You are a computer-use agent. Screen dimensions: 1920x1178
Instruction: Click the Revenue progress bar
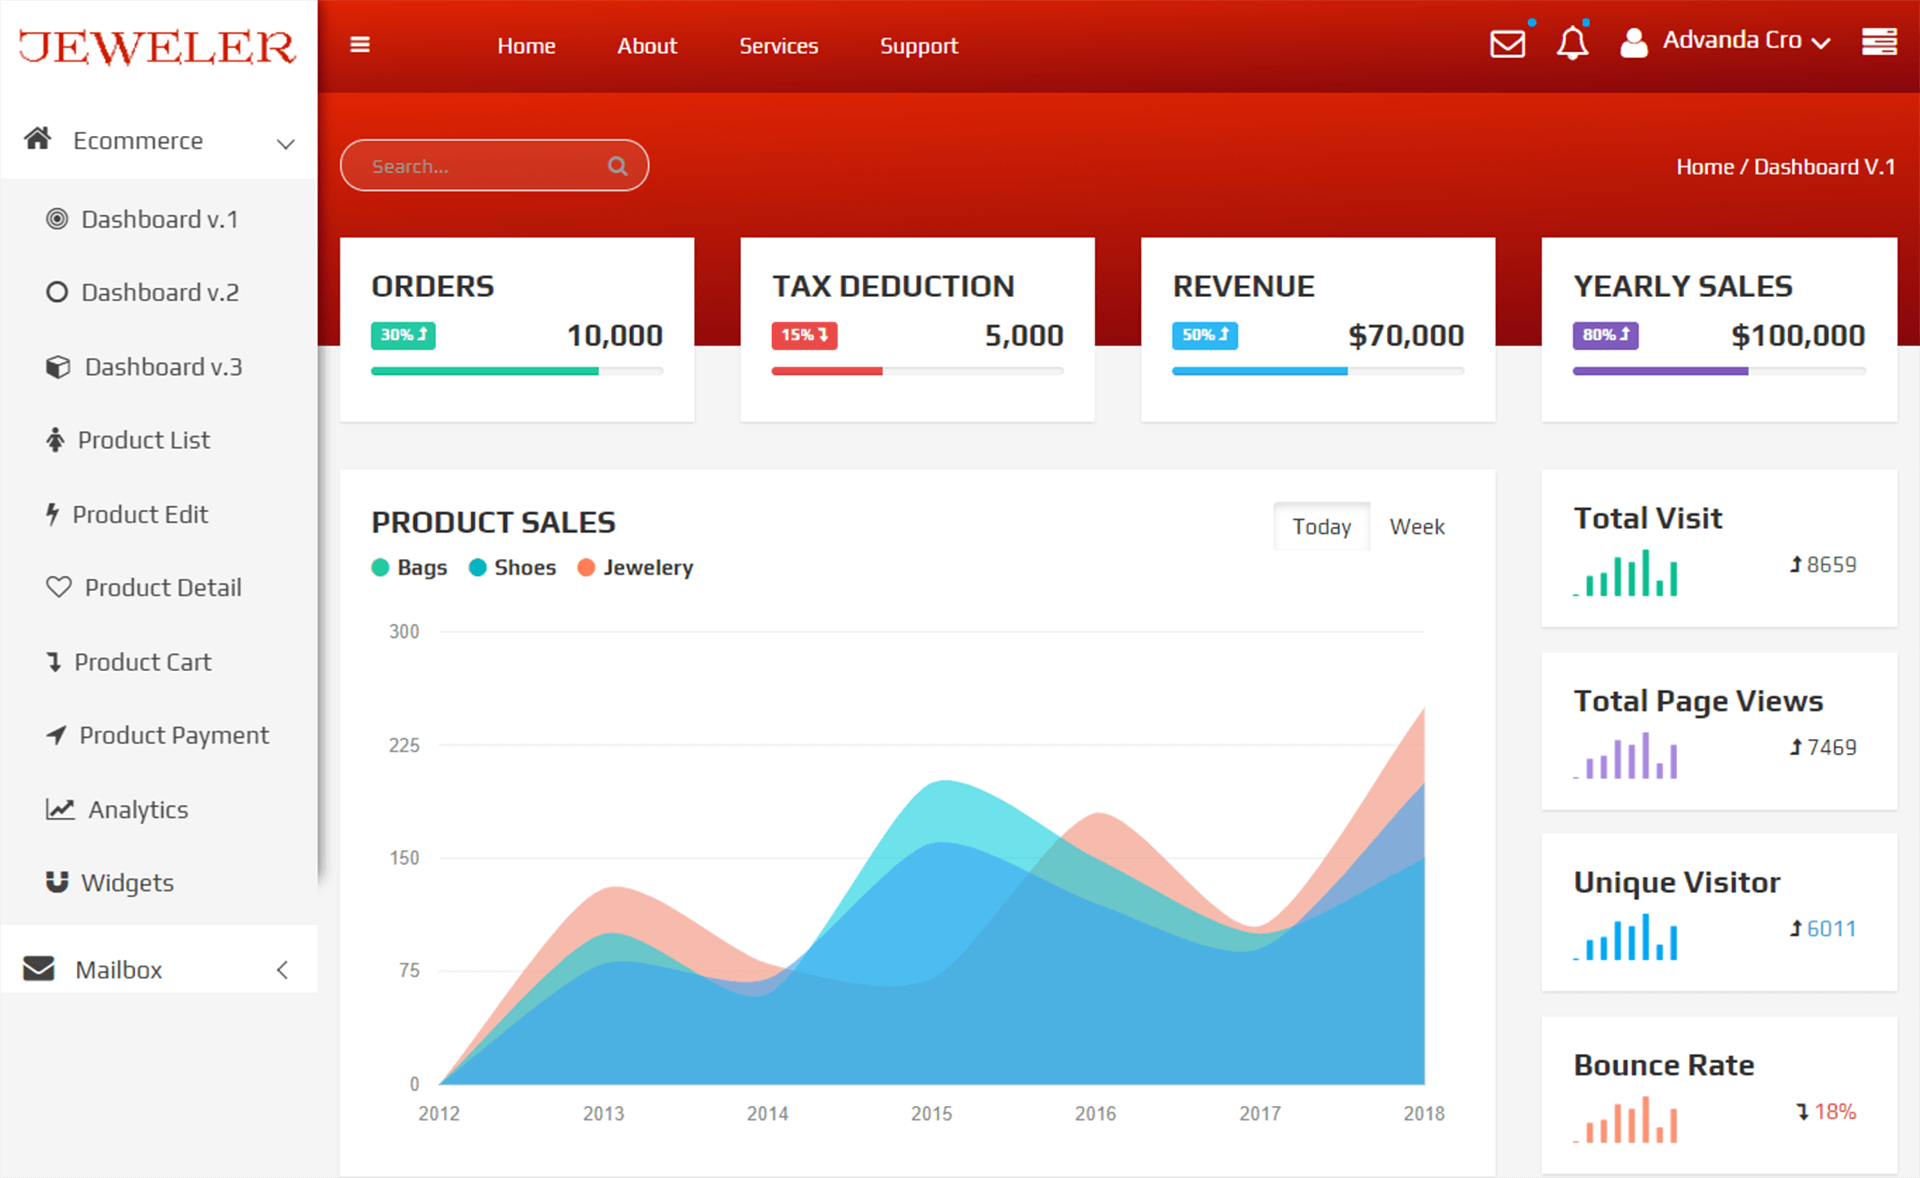click(1318, 371)
